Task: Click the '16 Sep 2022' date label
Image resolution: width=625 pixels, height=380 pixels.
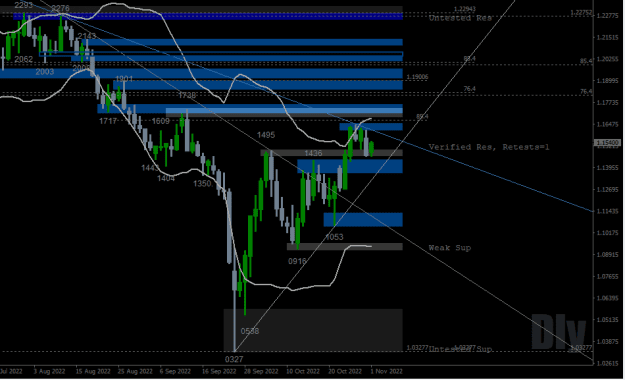Action: (x=219, y=371)
